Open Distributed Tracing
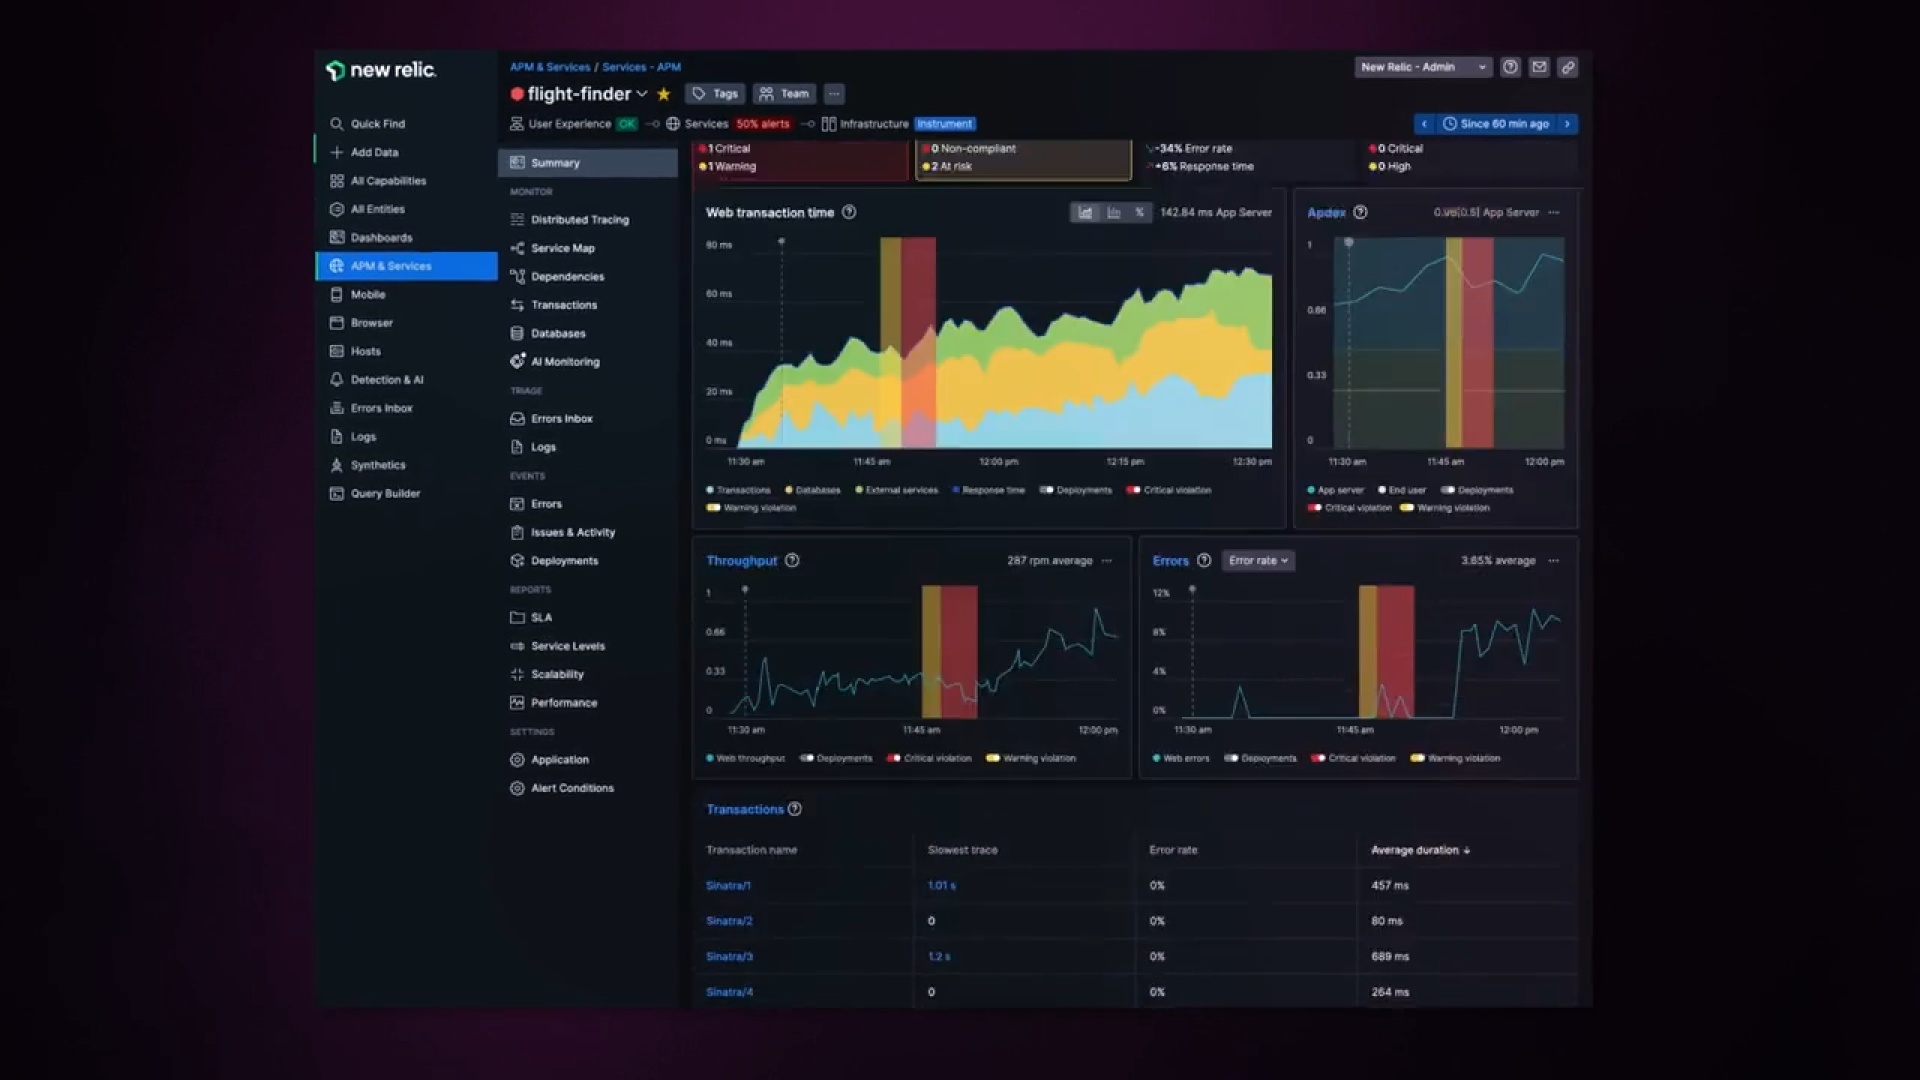Viewport: 1920px width, 1080px height. [x=570, y=220]
